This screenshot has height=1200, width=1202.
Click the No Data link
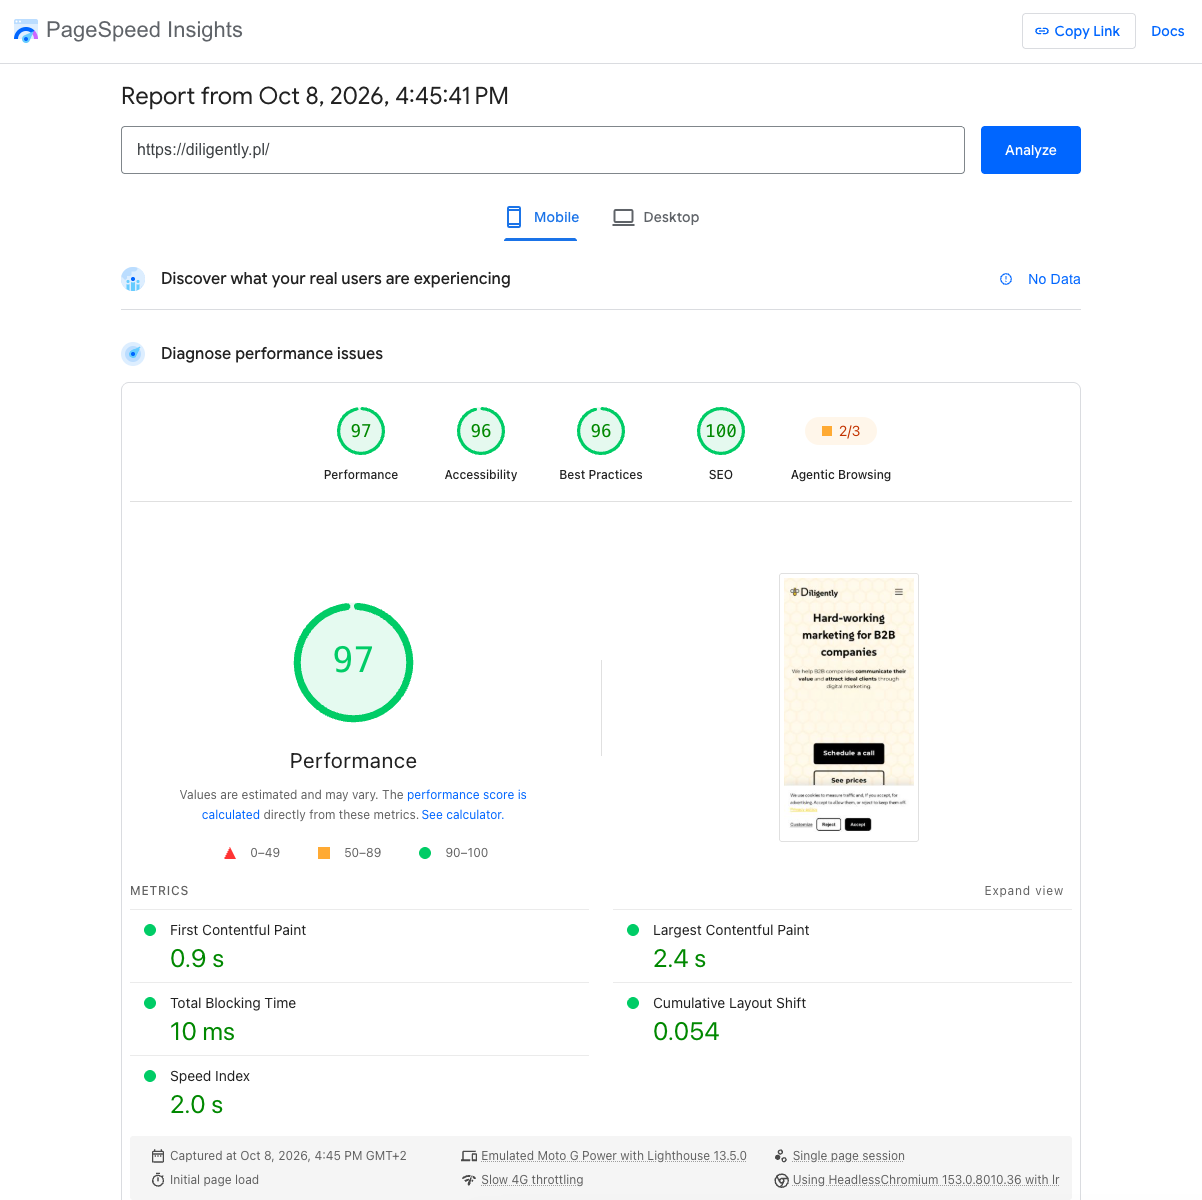coord(1054,279)
